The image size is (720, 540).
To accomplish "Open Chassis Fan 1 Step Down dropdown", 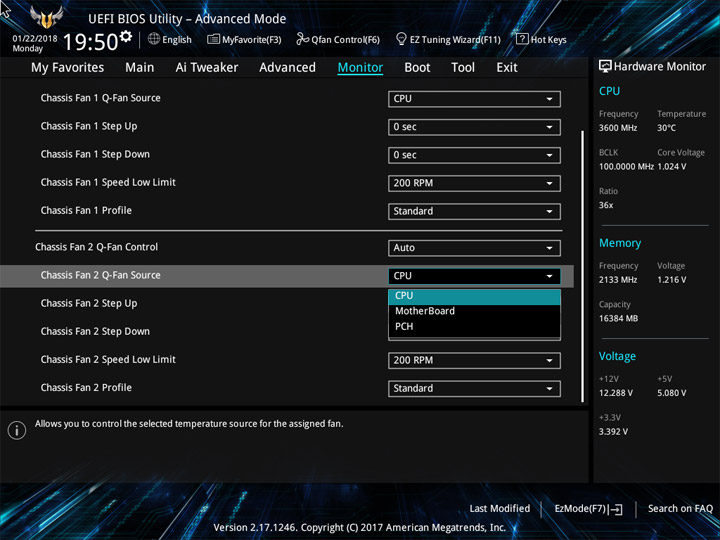I will coord(474,155).
